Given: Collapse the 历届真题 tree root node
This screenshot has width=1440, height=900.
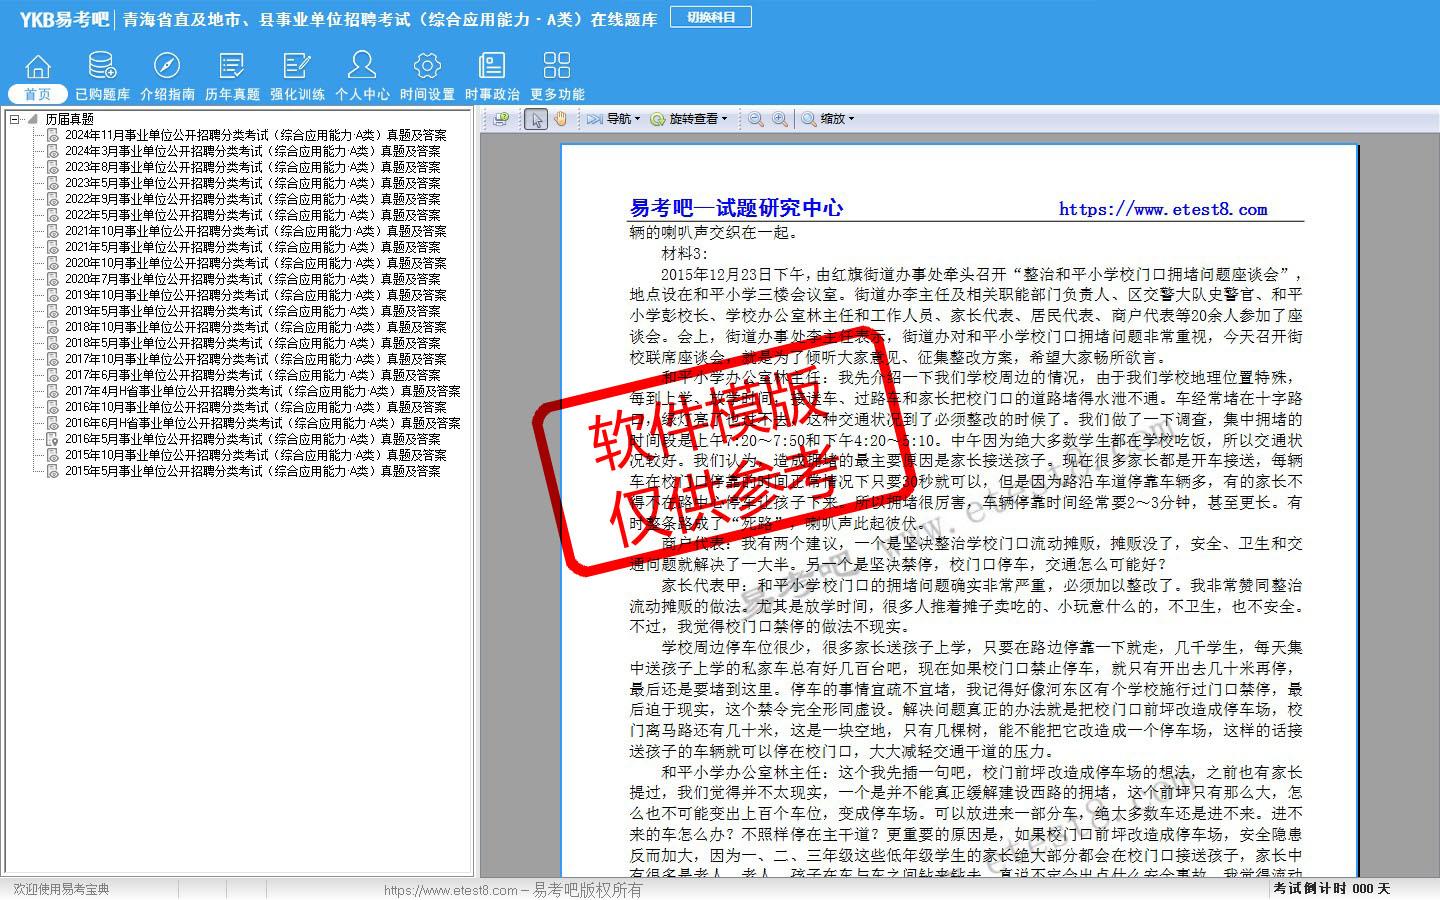Looking at the screenshot, I should point(15,119).
